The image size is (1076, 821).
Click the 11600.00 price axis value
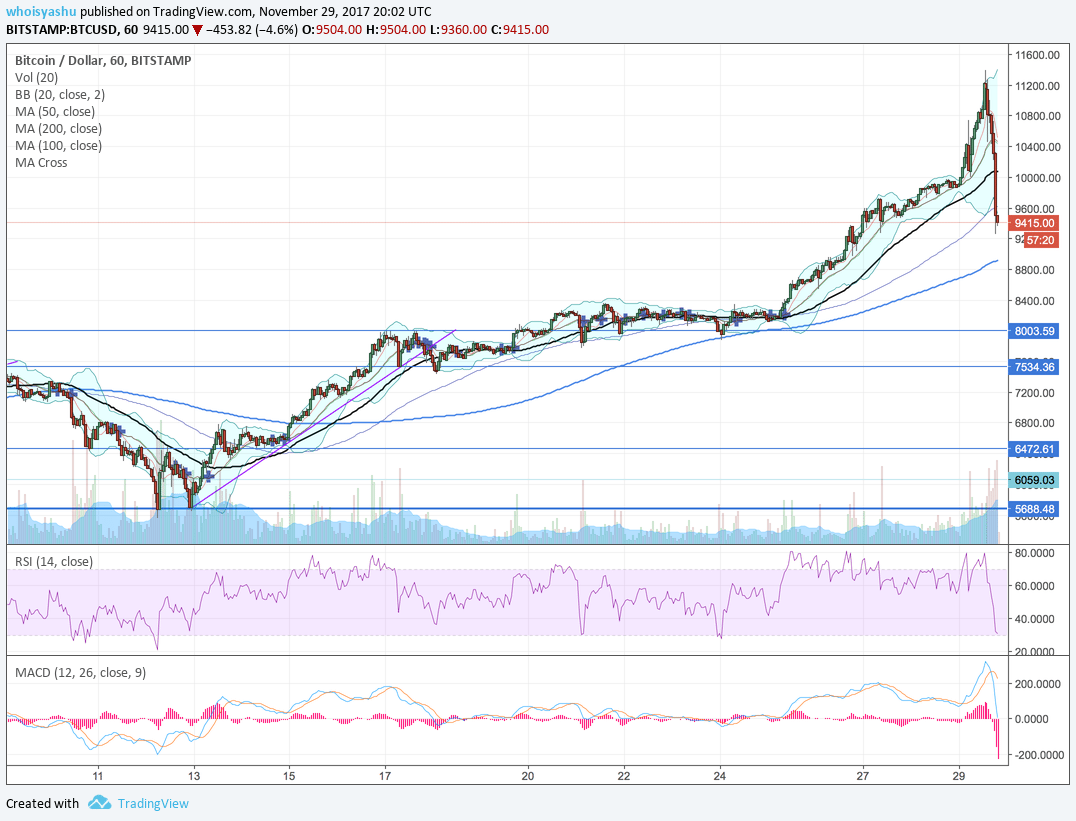pos(1036,55)
